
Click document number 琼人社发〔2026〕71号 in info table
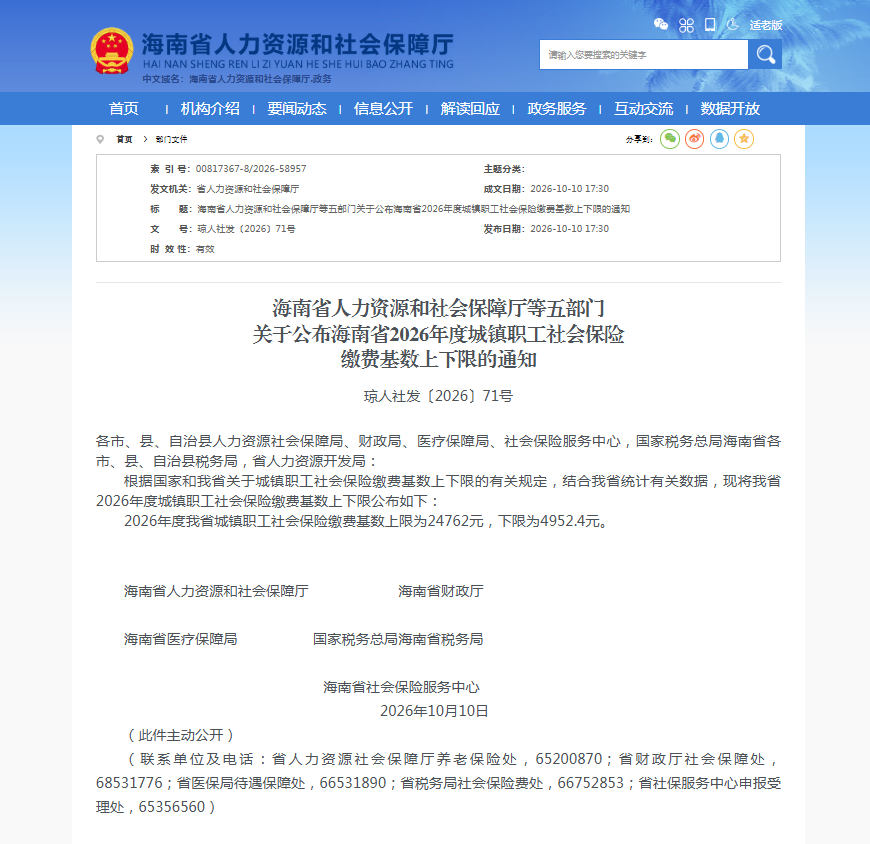pos(246,229)
